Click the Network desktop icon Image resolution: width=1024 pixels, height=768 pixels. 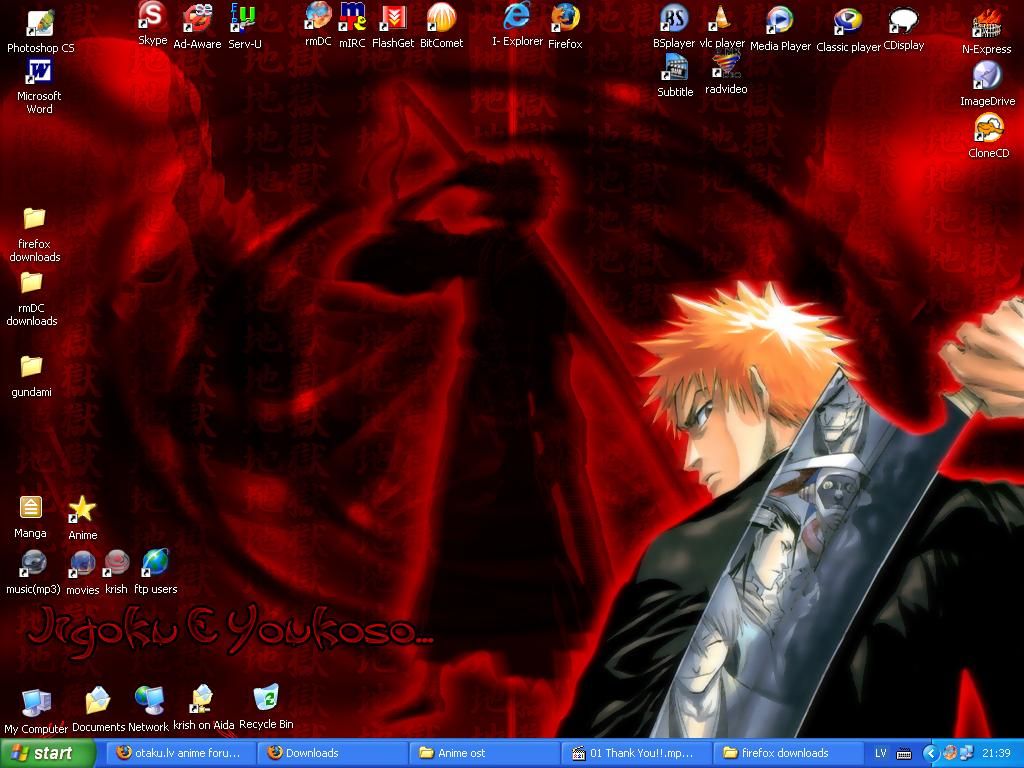tap(149, 701)
